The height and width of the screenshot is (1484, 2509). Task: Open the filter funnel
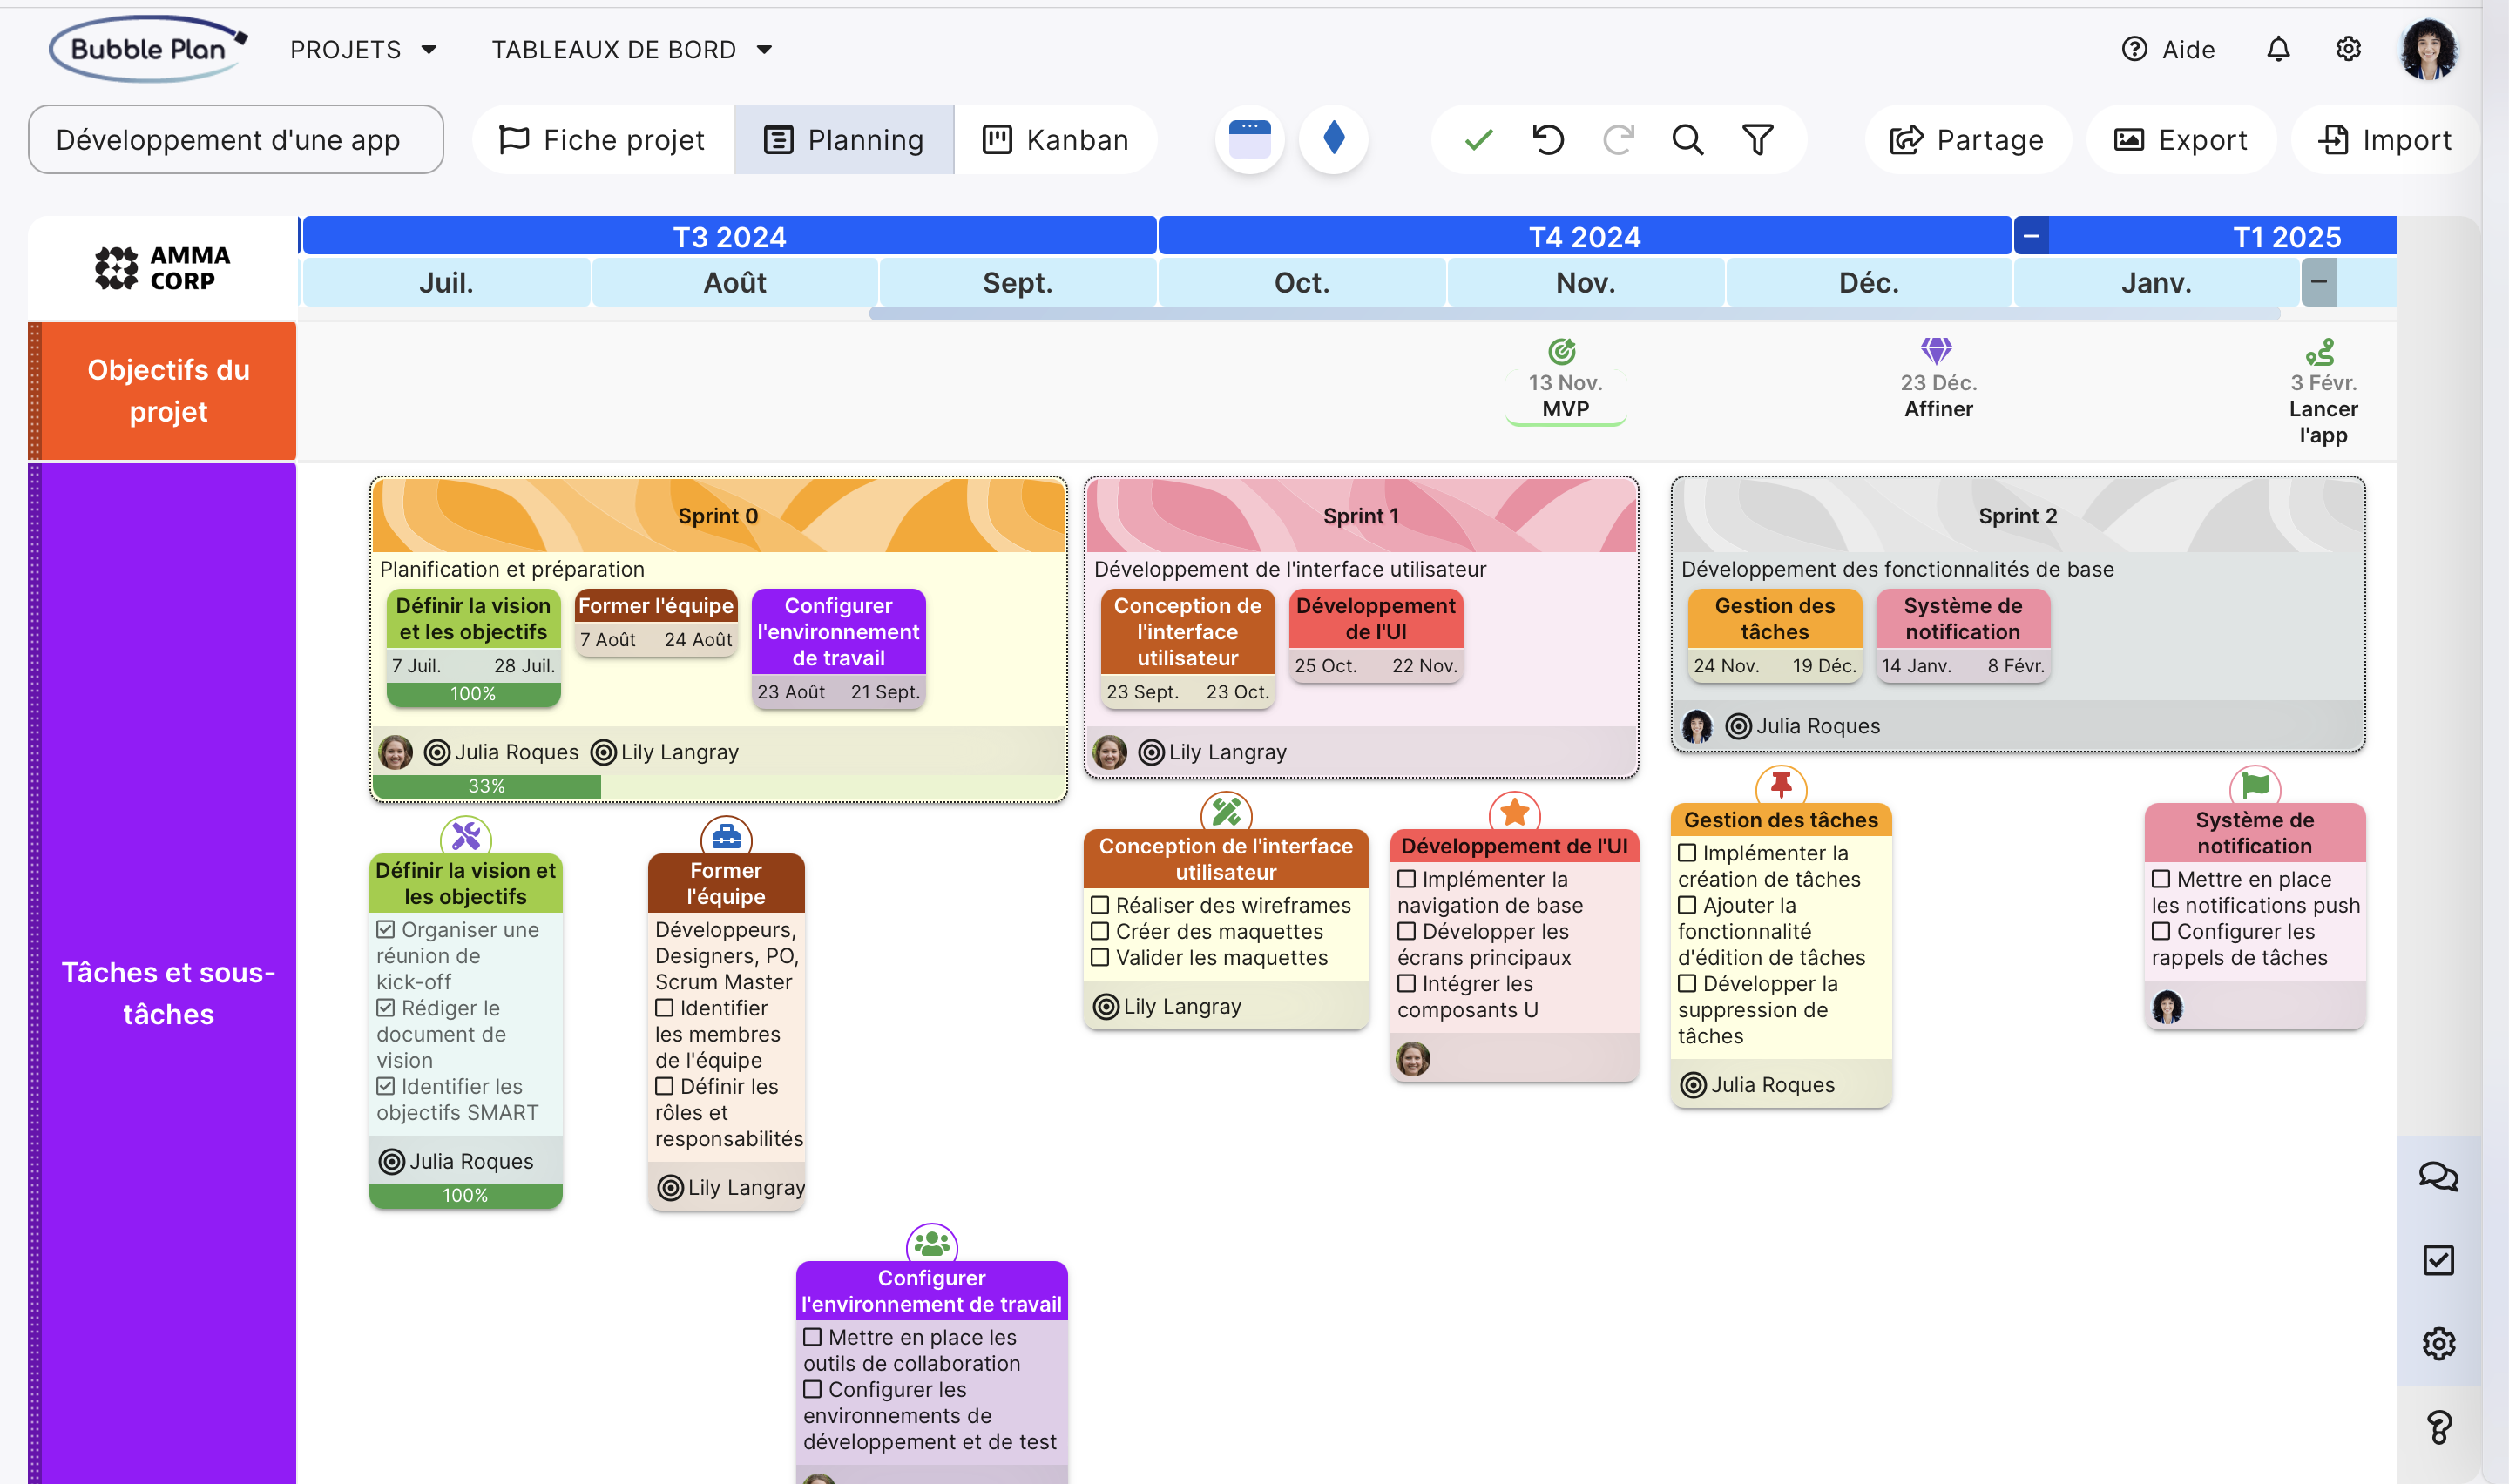[x=1757, y=140]
